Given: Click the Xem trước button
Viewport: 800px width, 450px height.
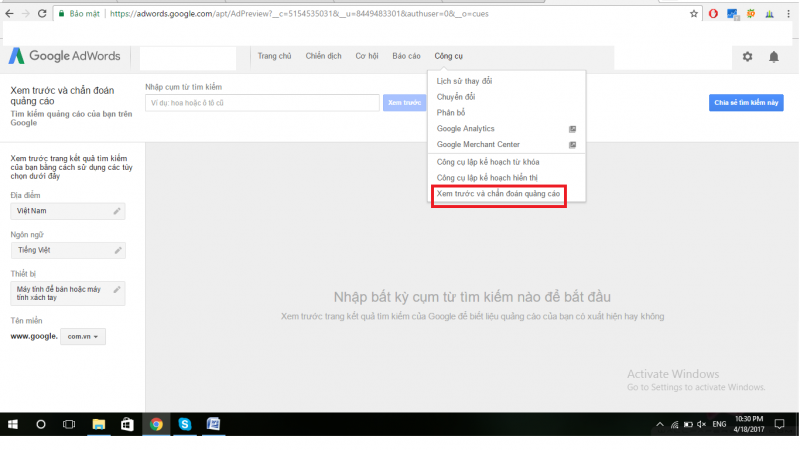Looking at the screenshot, I should pos(404,103).
